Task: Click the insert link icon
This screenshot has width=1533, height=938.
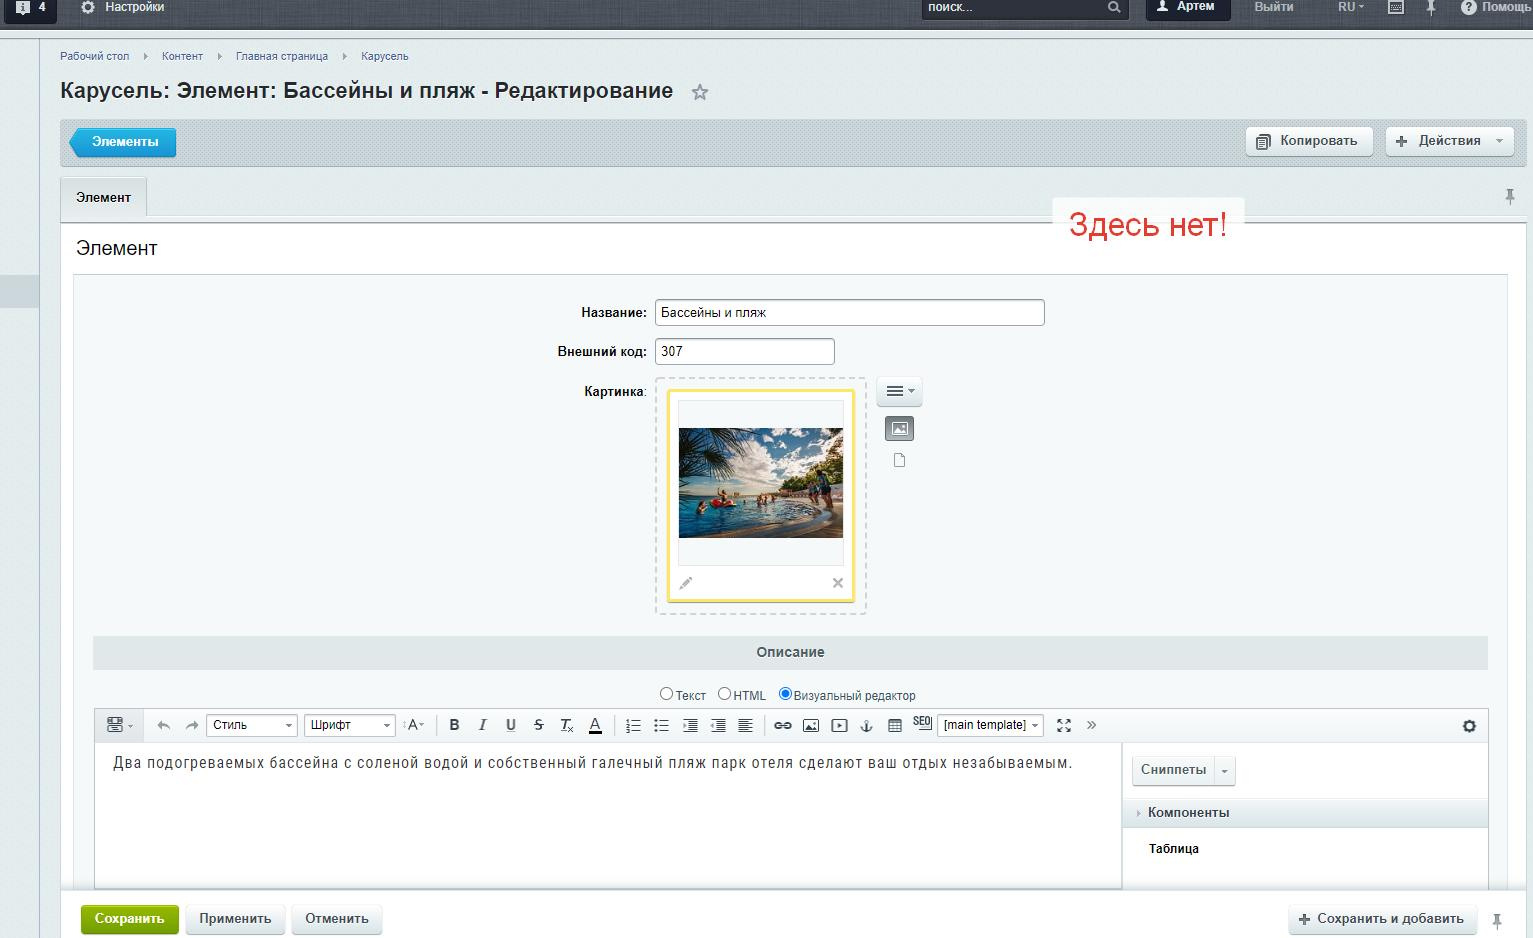Action: tap(783, 725)
